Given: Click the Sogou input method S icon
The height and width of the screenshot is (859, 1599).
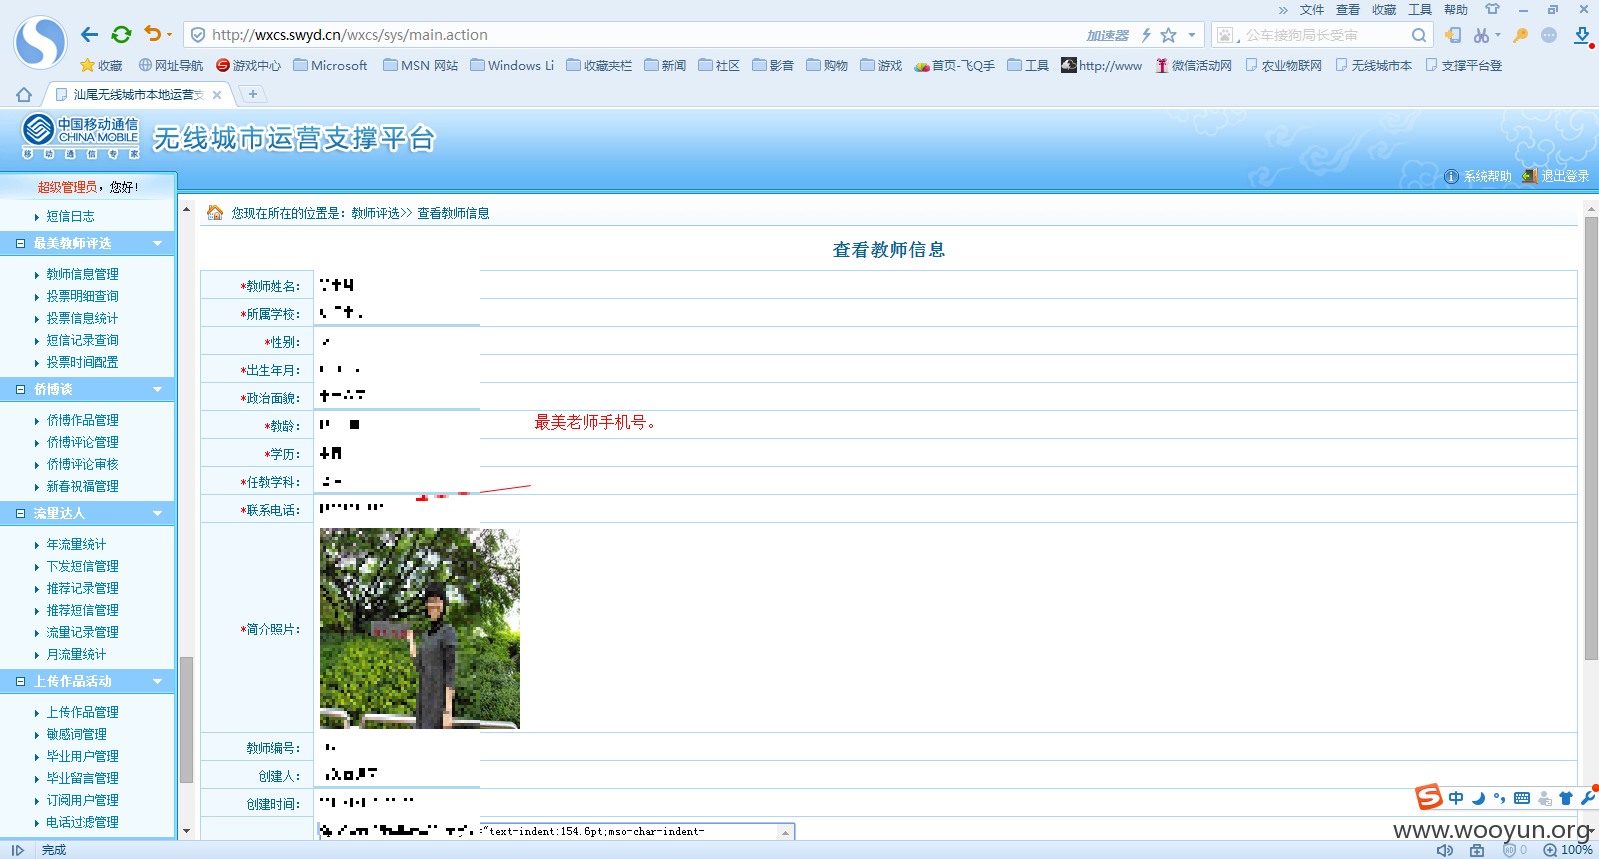Looking at the screenshot, I should tap(1428, 797).
